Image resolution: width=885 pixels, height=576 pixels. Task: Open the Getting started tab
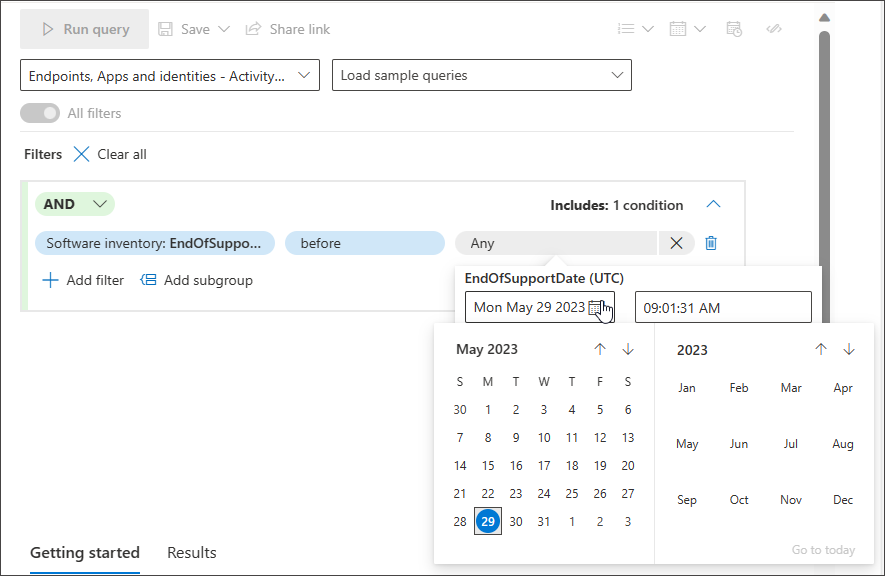[85, 552]
